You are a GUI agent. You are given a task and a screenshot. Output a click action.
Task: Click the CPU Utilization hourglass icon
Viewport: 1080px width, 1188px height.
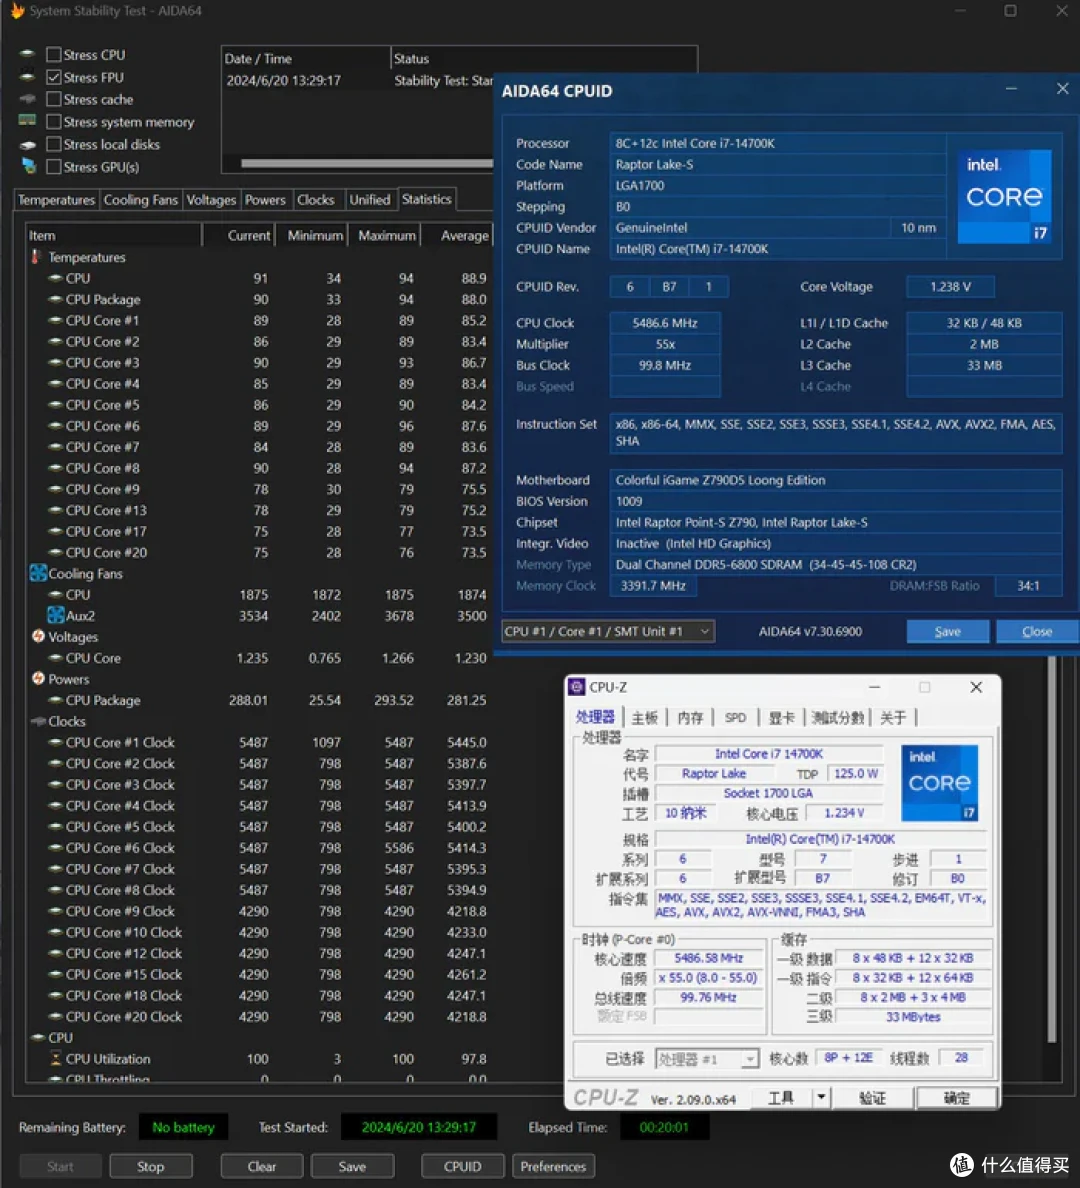click(55, 1058)
